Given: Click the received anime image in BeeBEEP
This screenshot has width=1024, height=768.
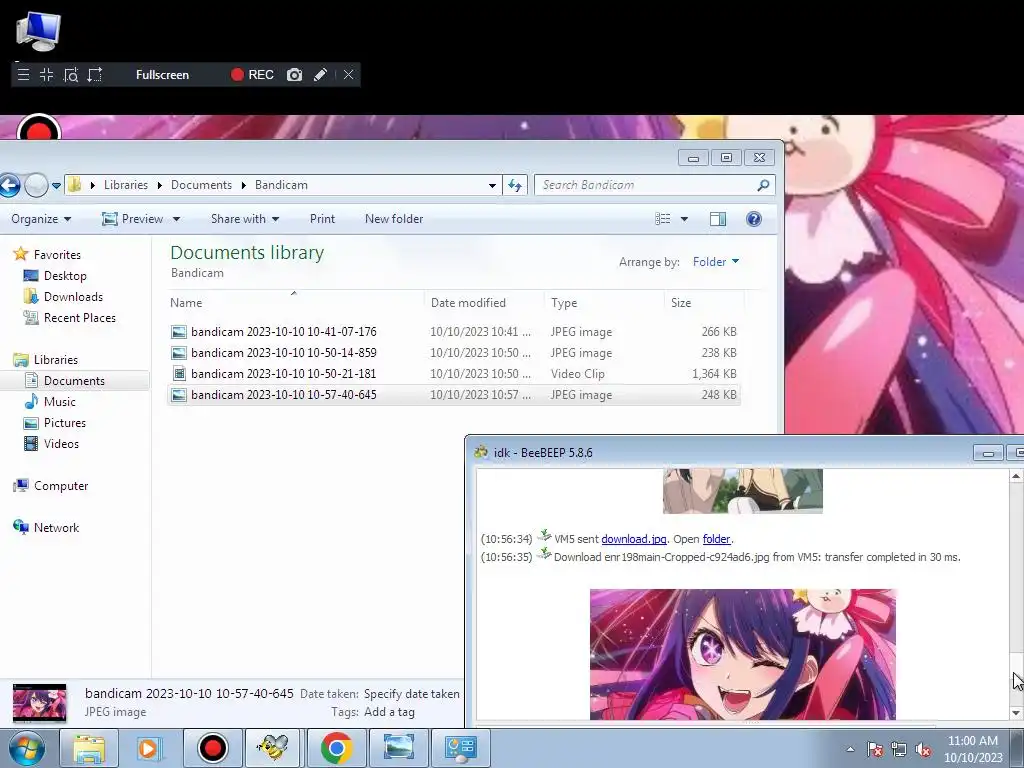Looking at the screenshot, I should pos(743,654).
